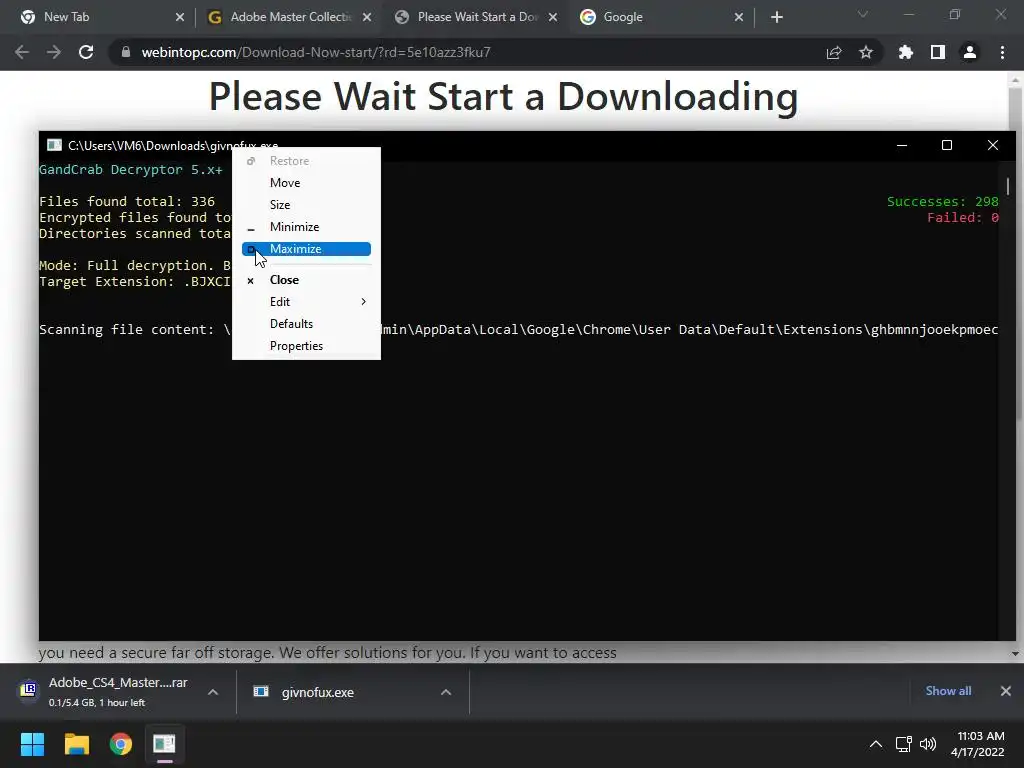Open the tab search dropdown arrow
The height and width of the screenshot is (768, 1024).
[x=863, y=14]
